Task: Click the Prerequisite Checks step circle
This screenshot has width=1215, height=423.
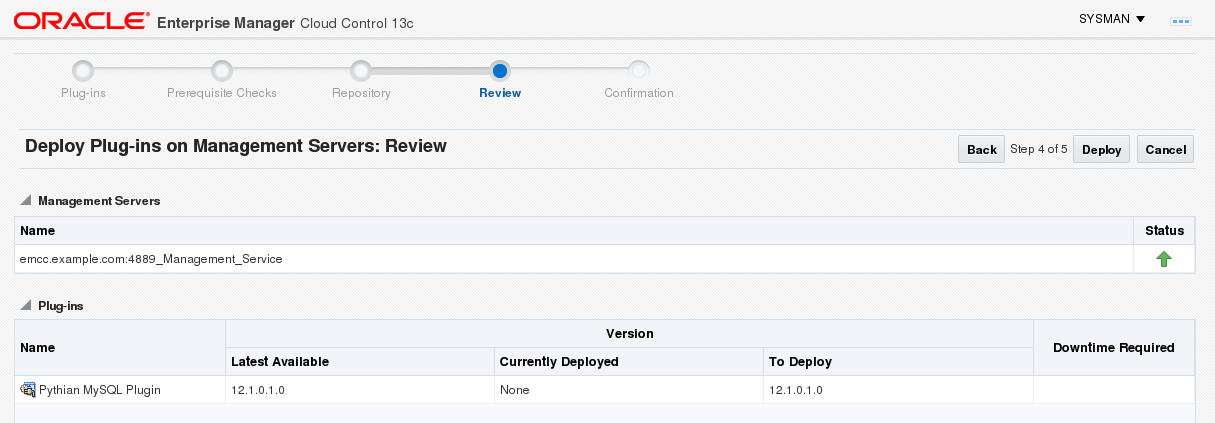Action: pos(222,70)
